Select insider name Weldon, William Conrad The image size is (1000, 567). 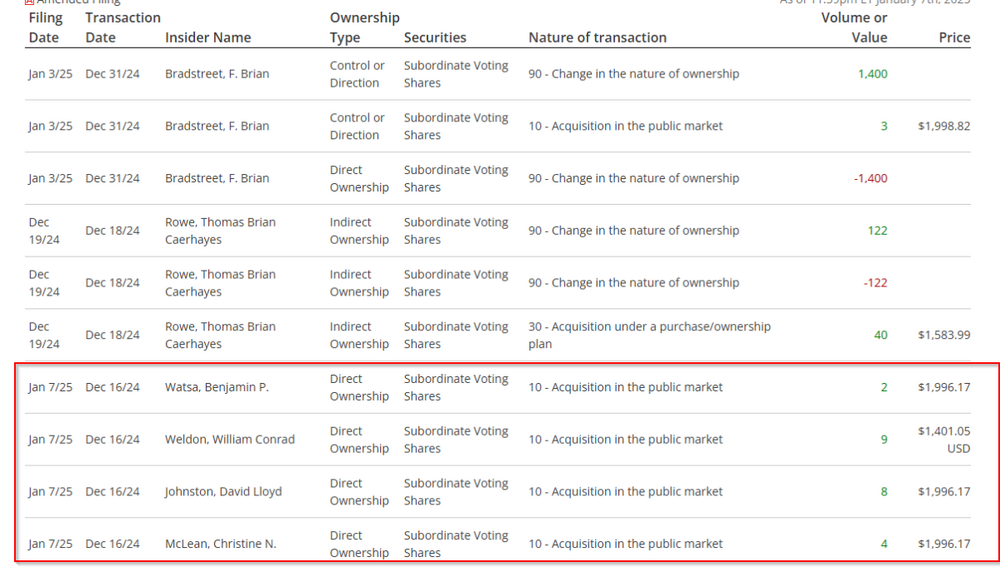pyautogui.click(x=230, y=439)
